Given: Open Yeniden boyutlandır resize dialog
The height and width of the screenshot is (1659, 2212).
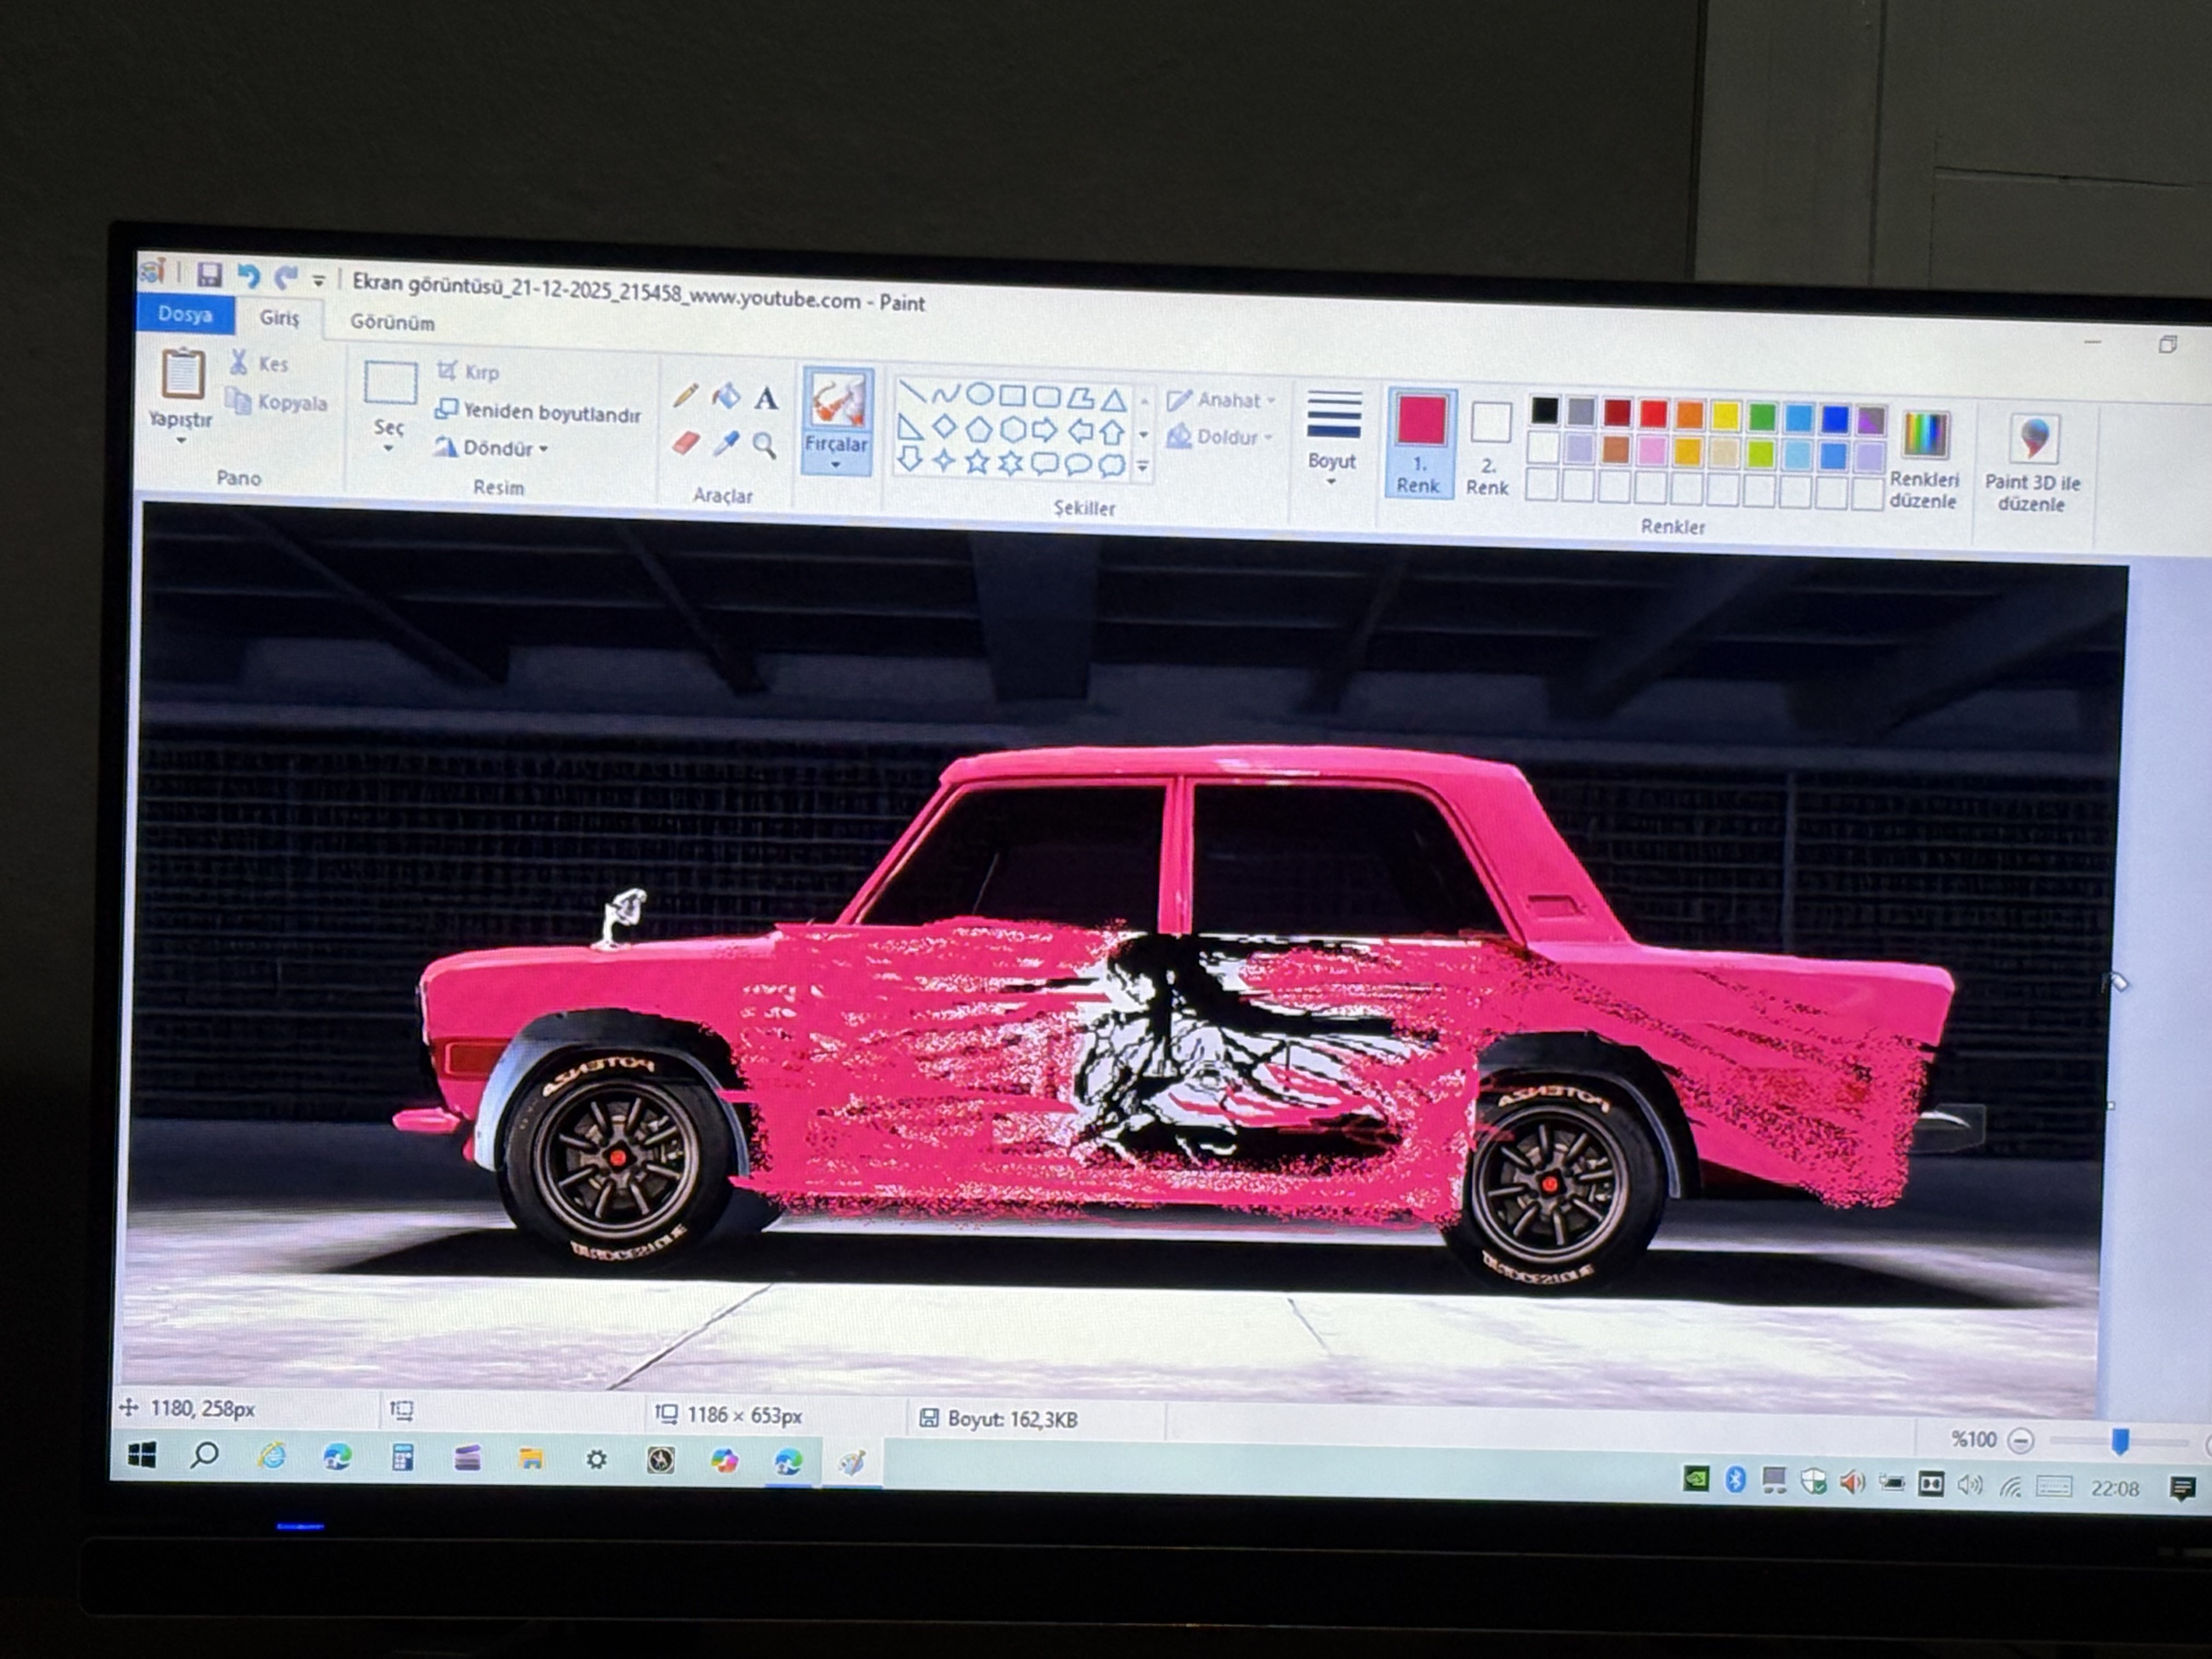Looking at the screenshot, I should [538, 412].
